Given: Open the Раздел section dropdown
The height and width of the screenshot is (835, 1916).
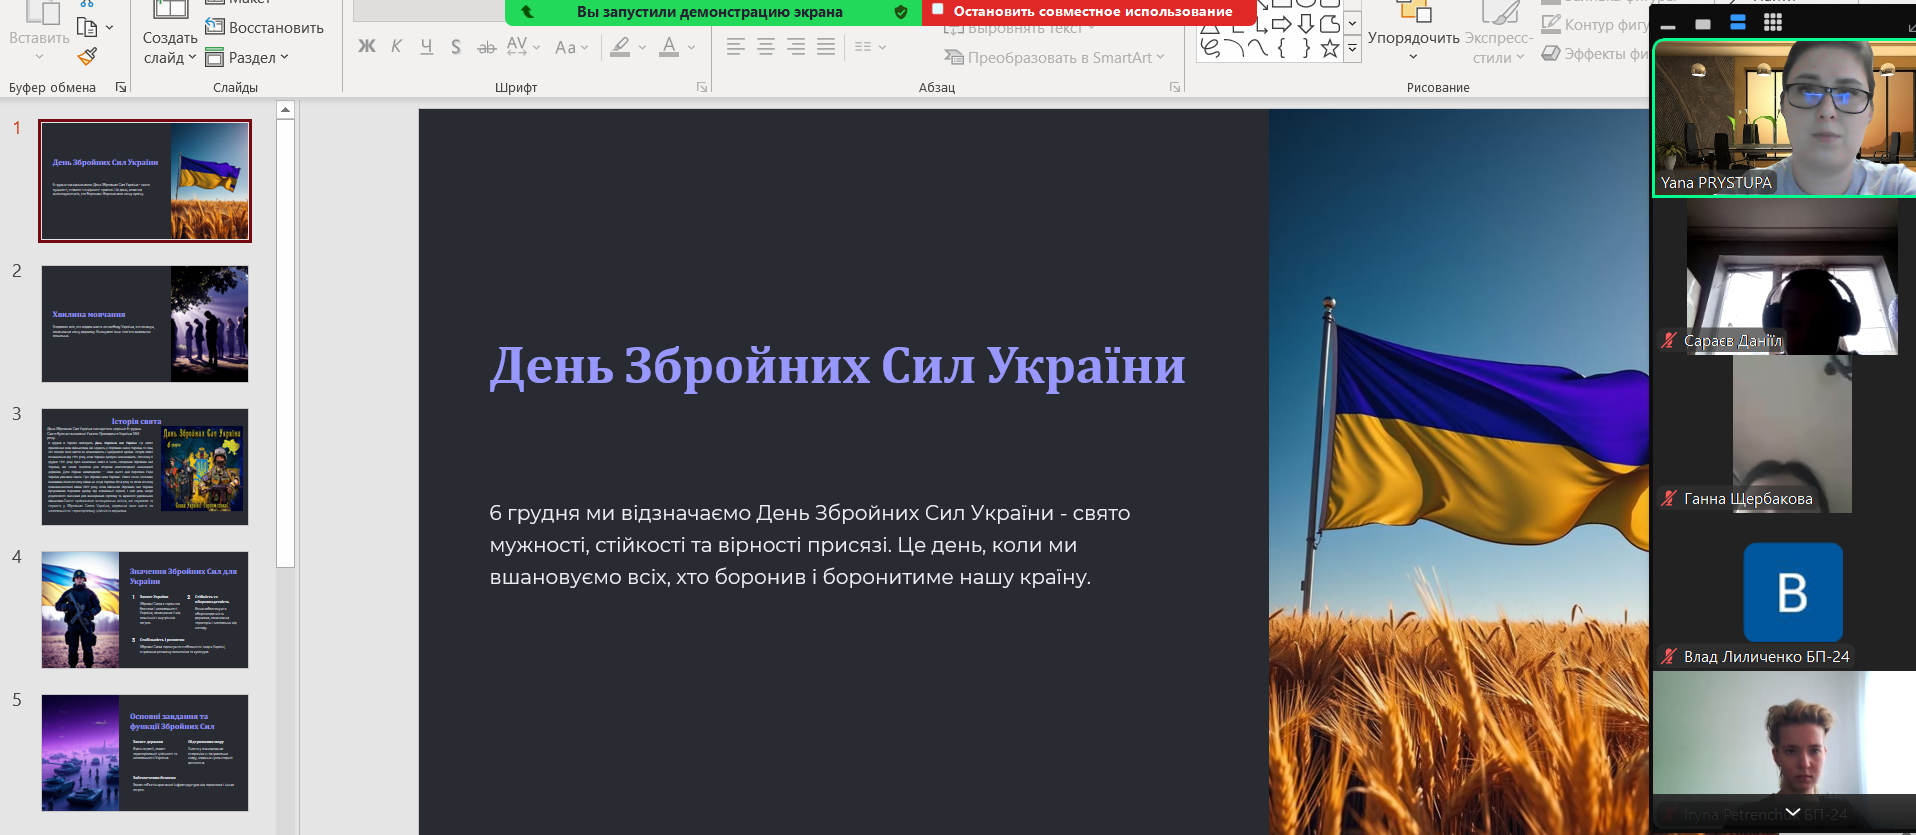Looking at the screenshot, I should [247, 57].
